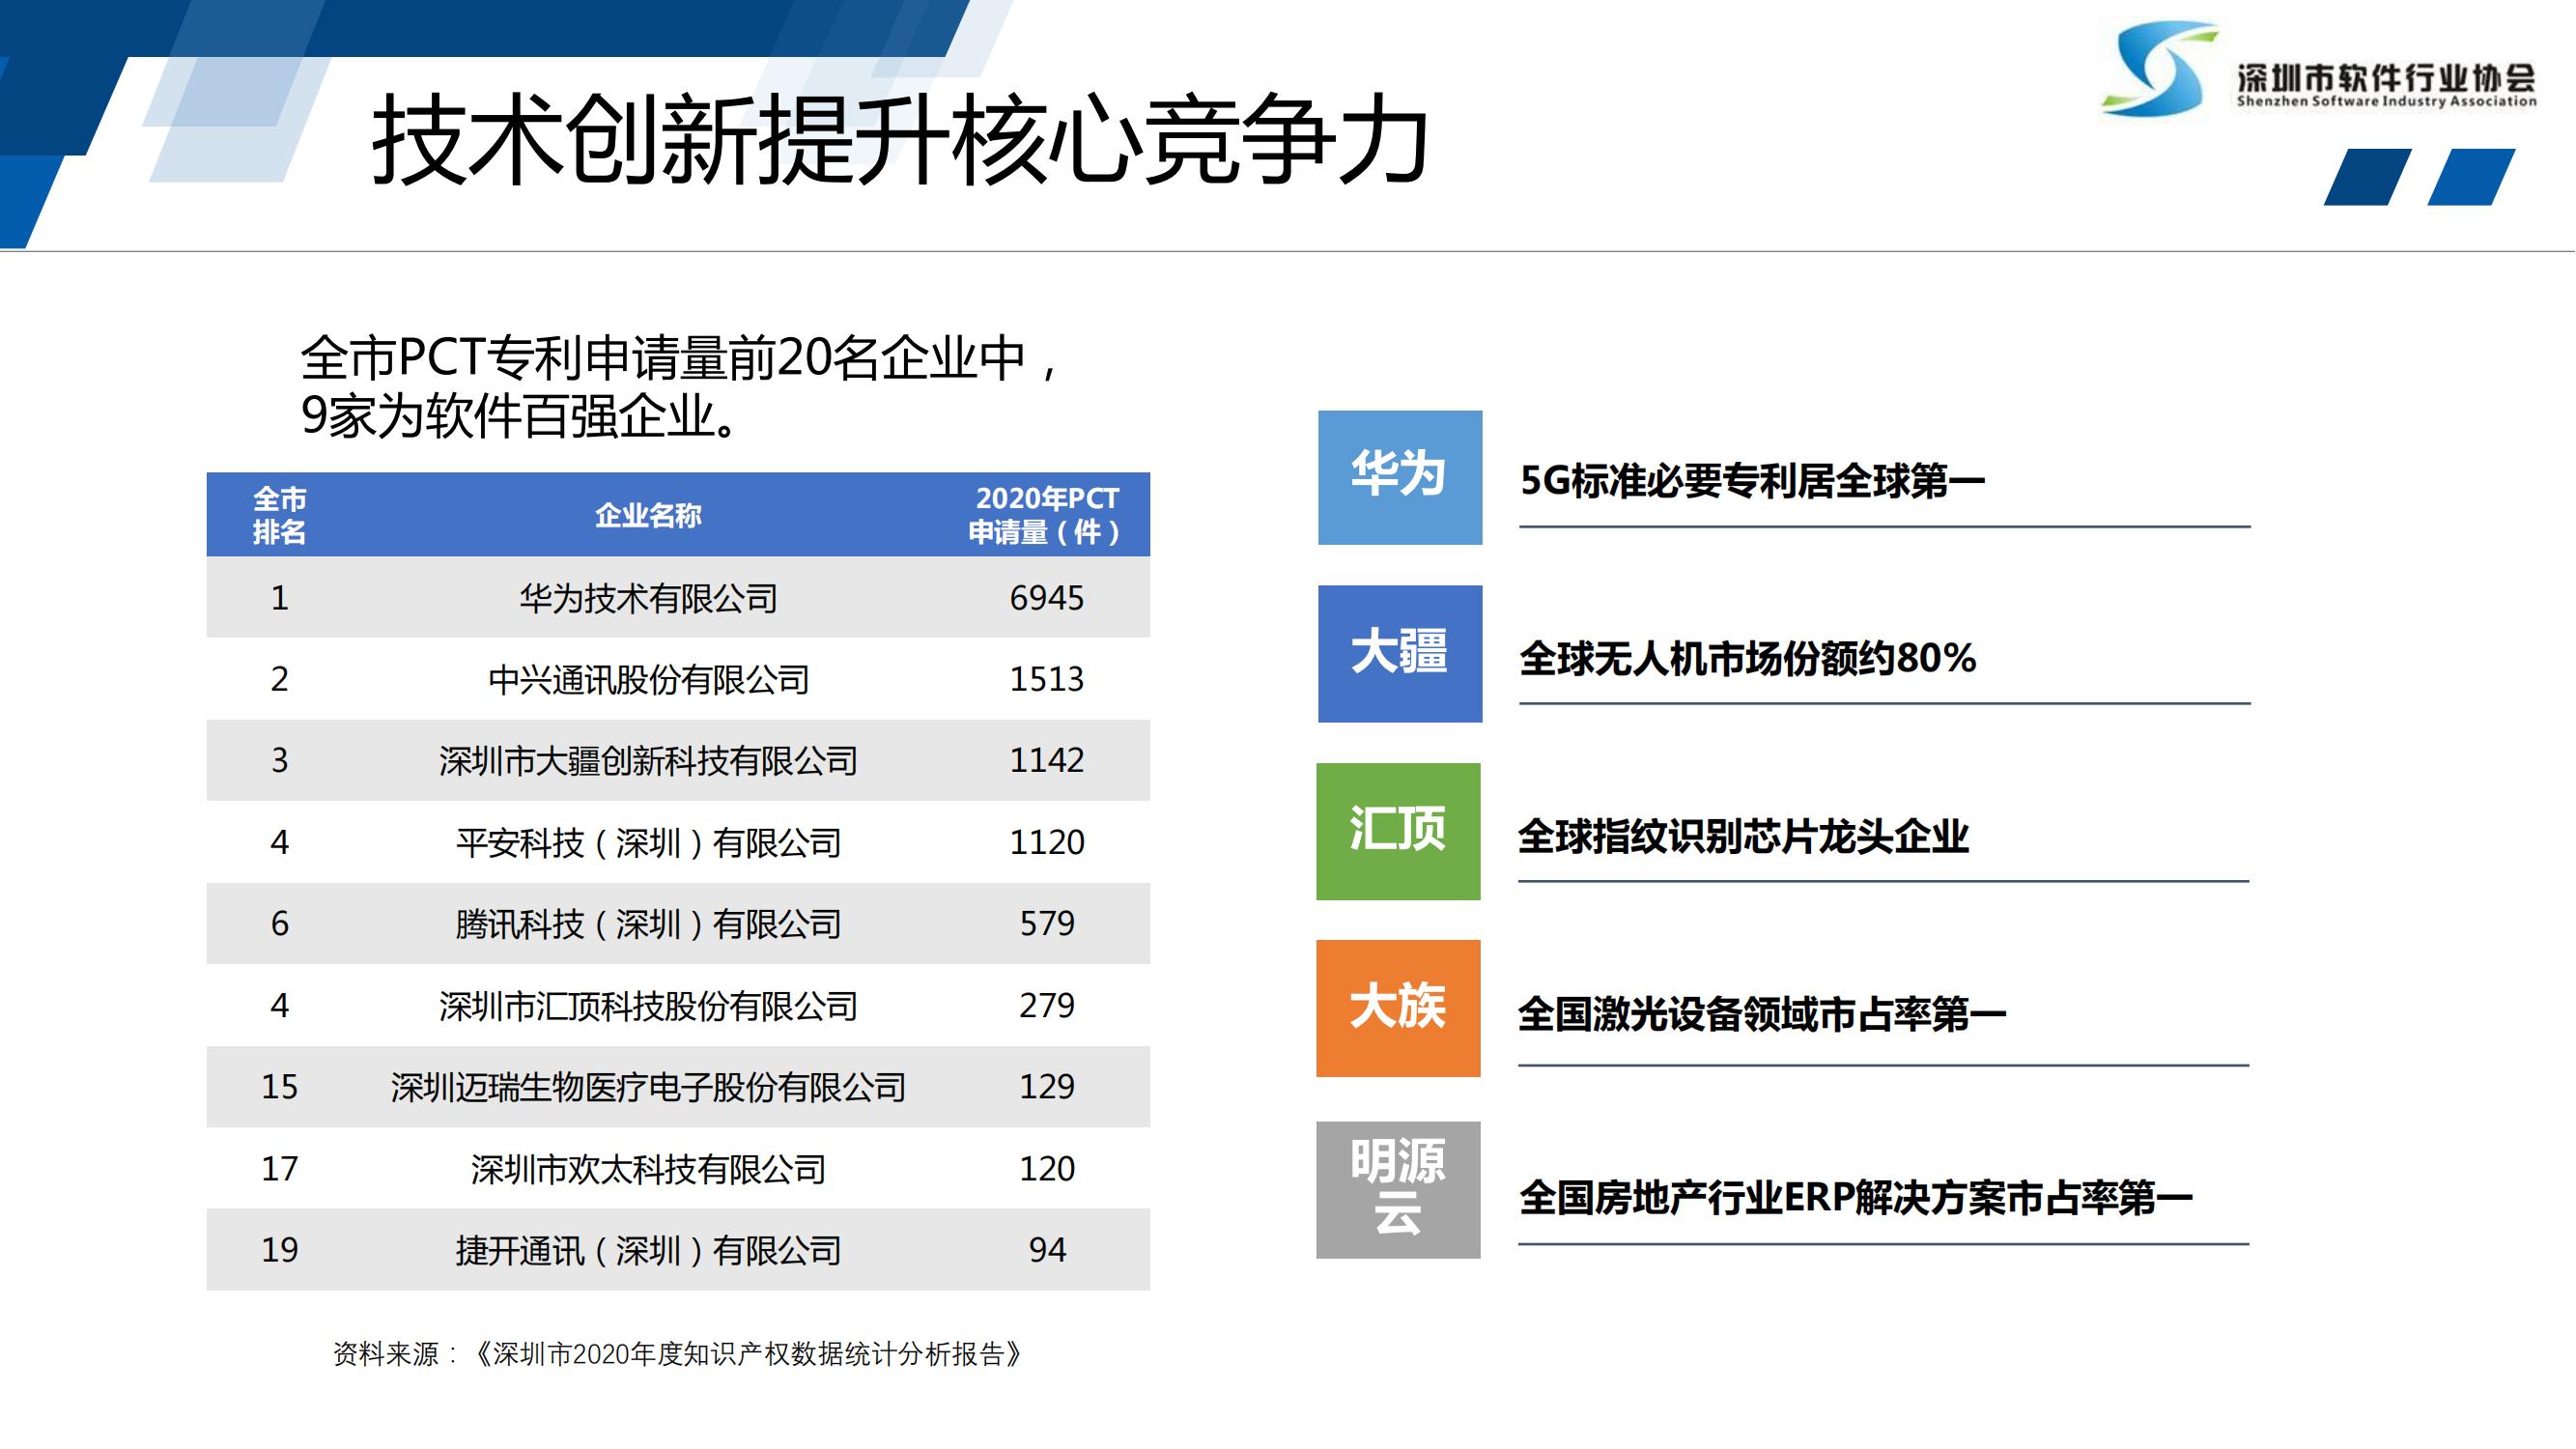Select the cell 华为技术有限公司

tap(648, 598)
